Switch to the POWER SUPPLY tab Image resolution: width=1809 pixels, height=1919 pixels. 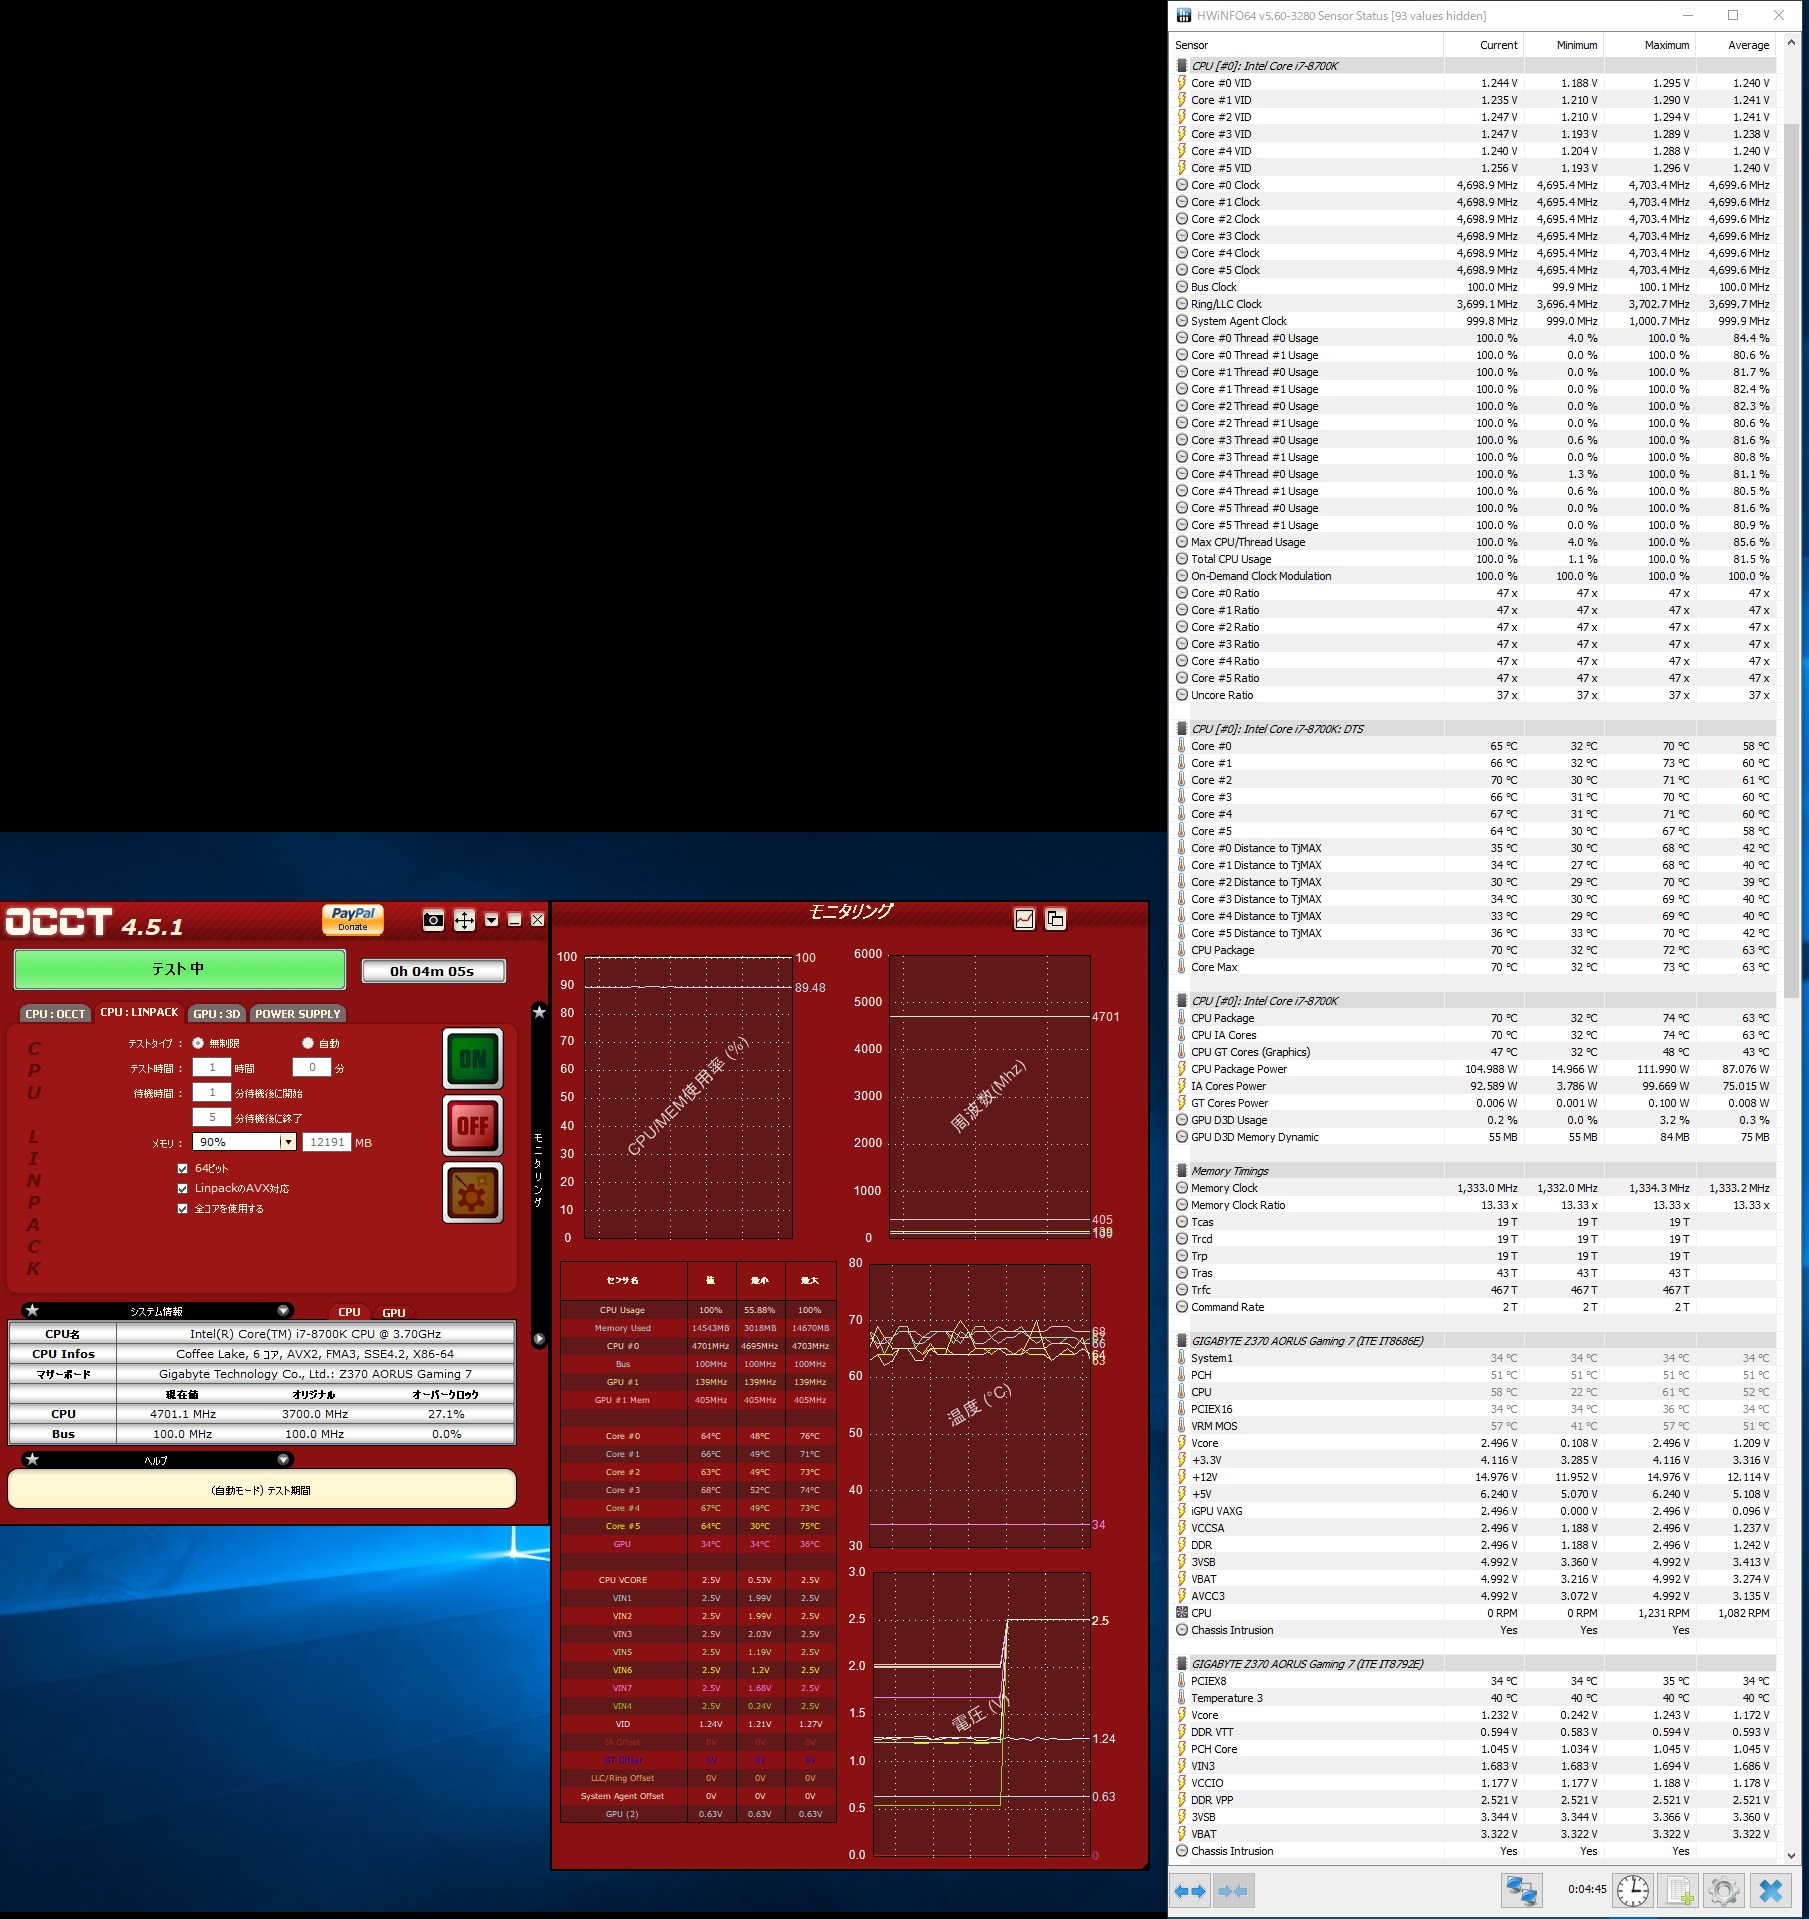(297, 1013)
